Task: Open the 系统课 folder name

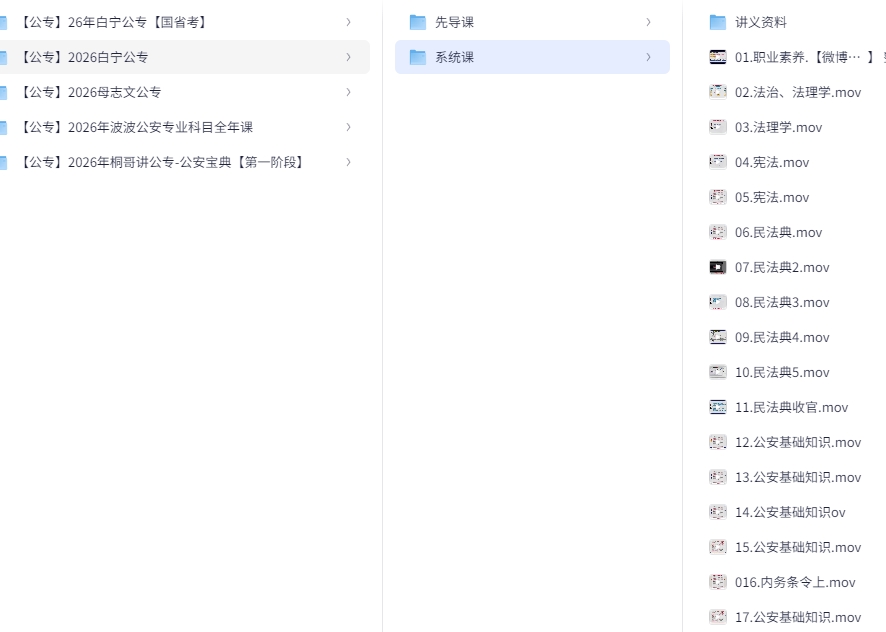Action: [x=454, y=57]
